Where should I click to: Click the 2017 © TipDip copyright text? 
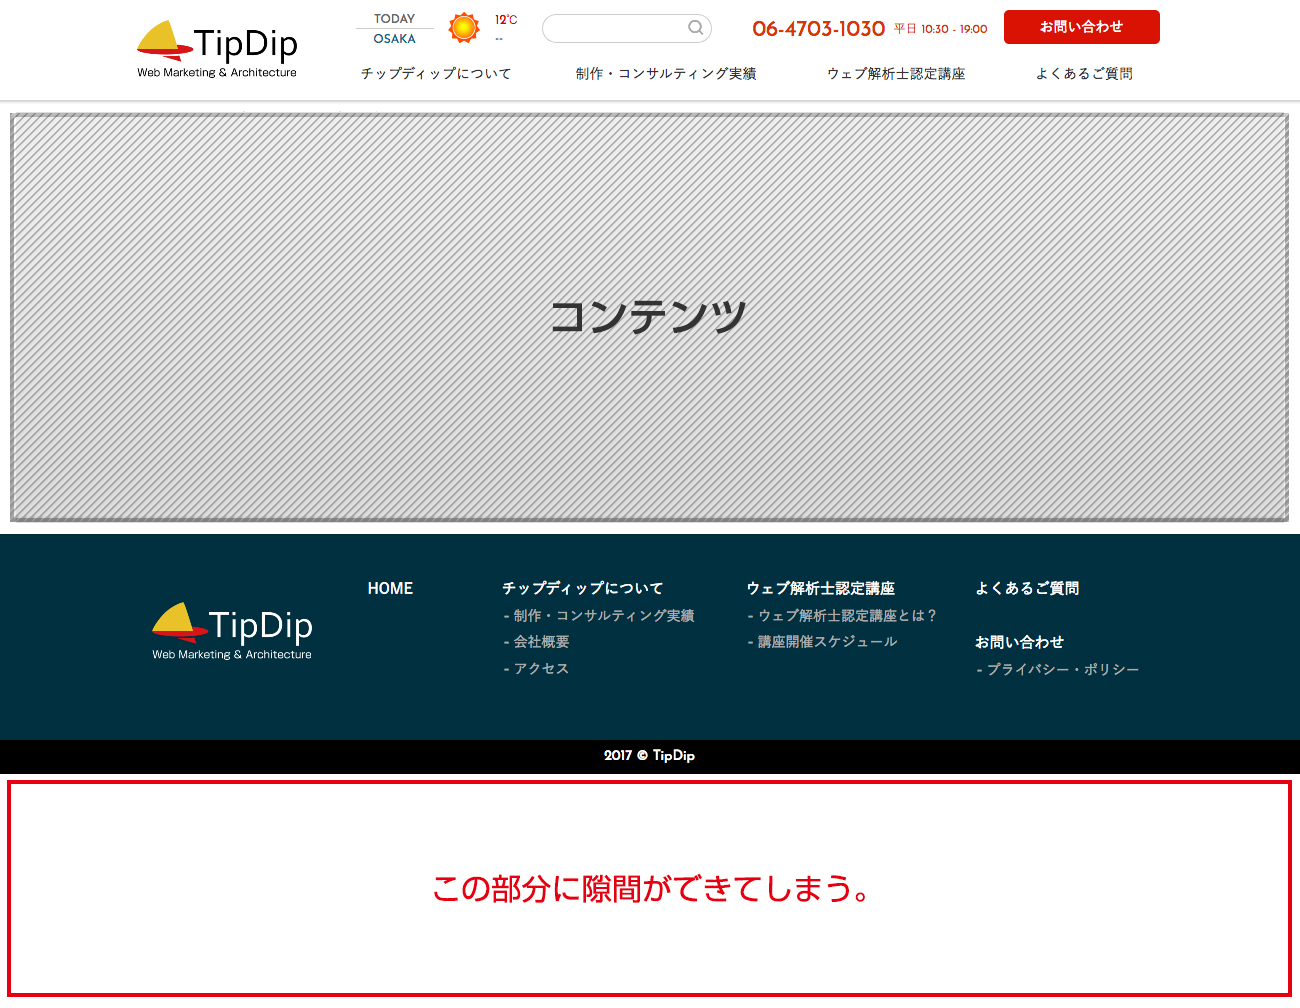649,755
